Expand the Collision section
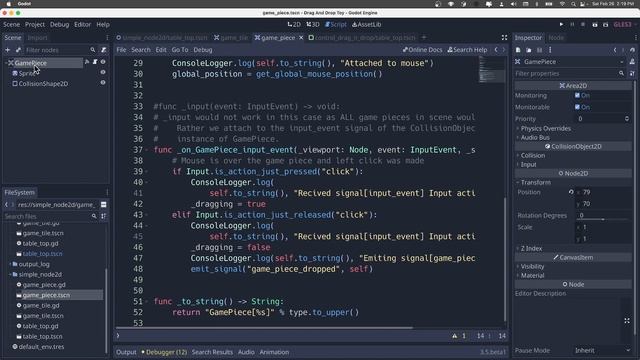The width and height of the screenshot is (640, 360). [532, 156]
